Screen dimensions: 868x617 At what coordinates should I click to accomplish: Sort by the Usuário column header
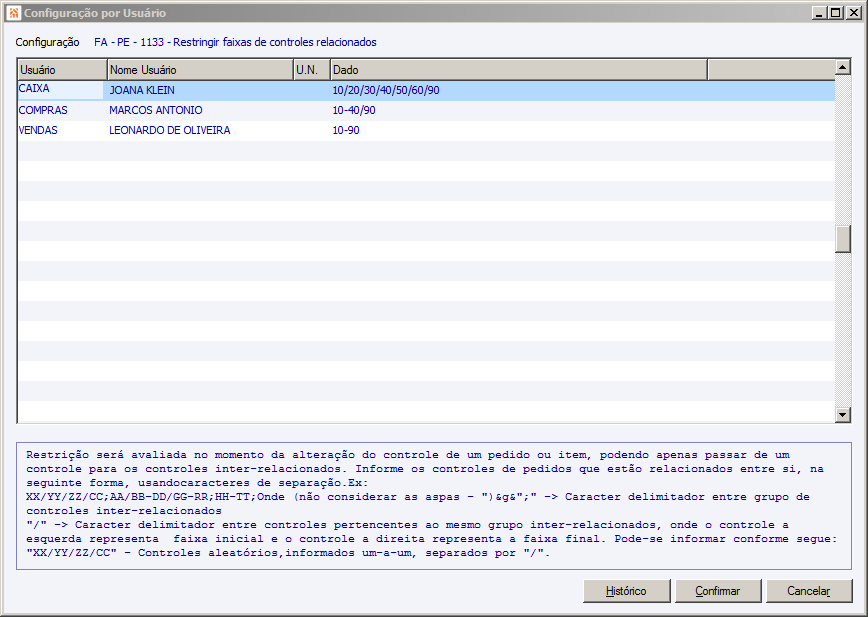point(62,70)
